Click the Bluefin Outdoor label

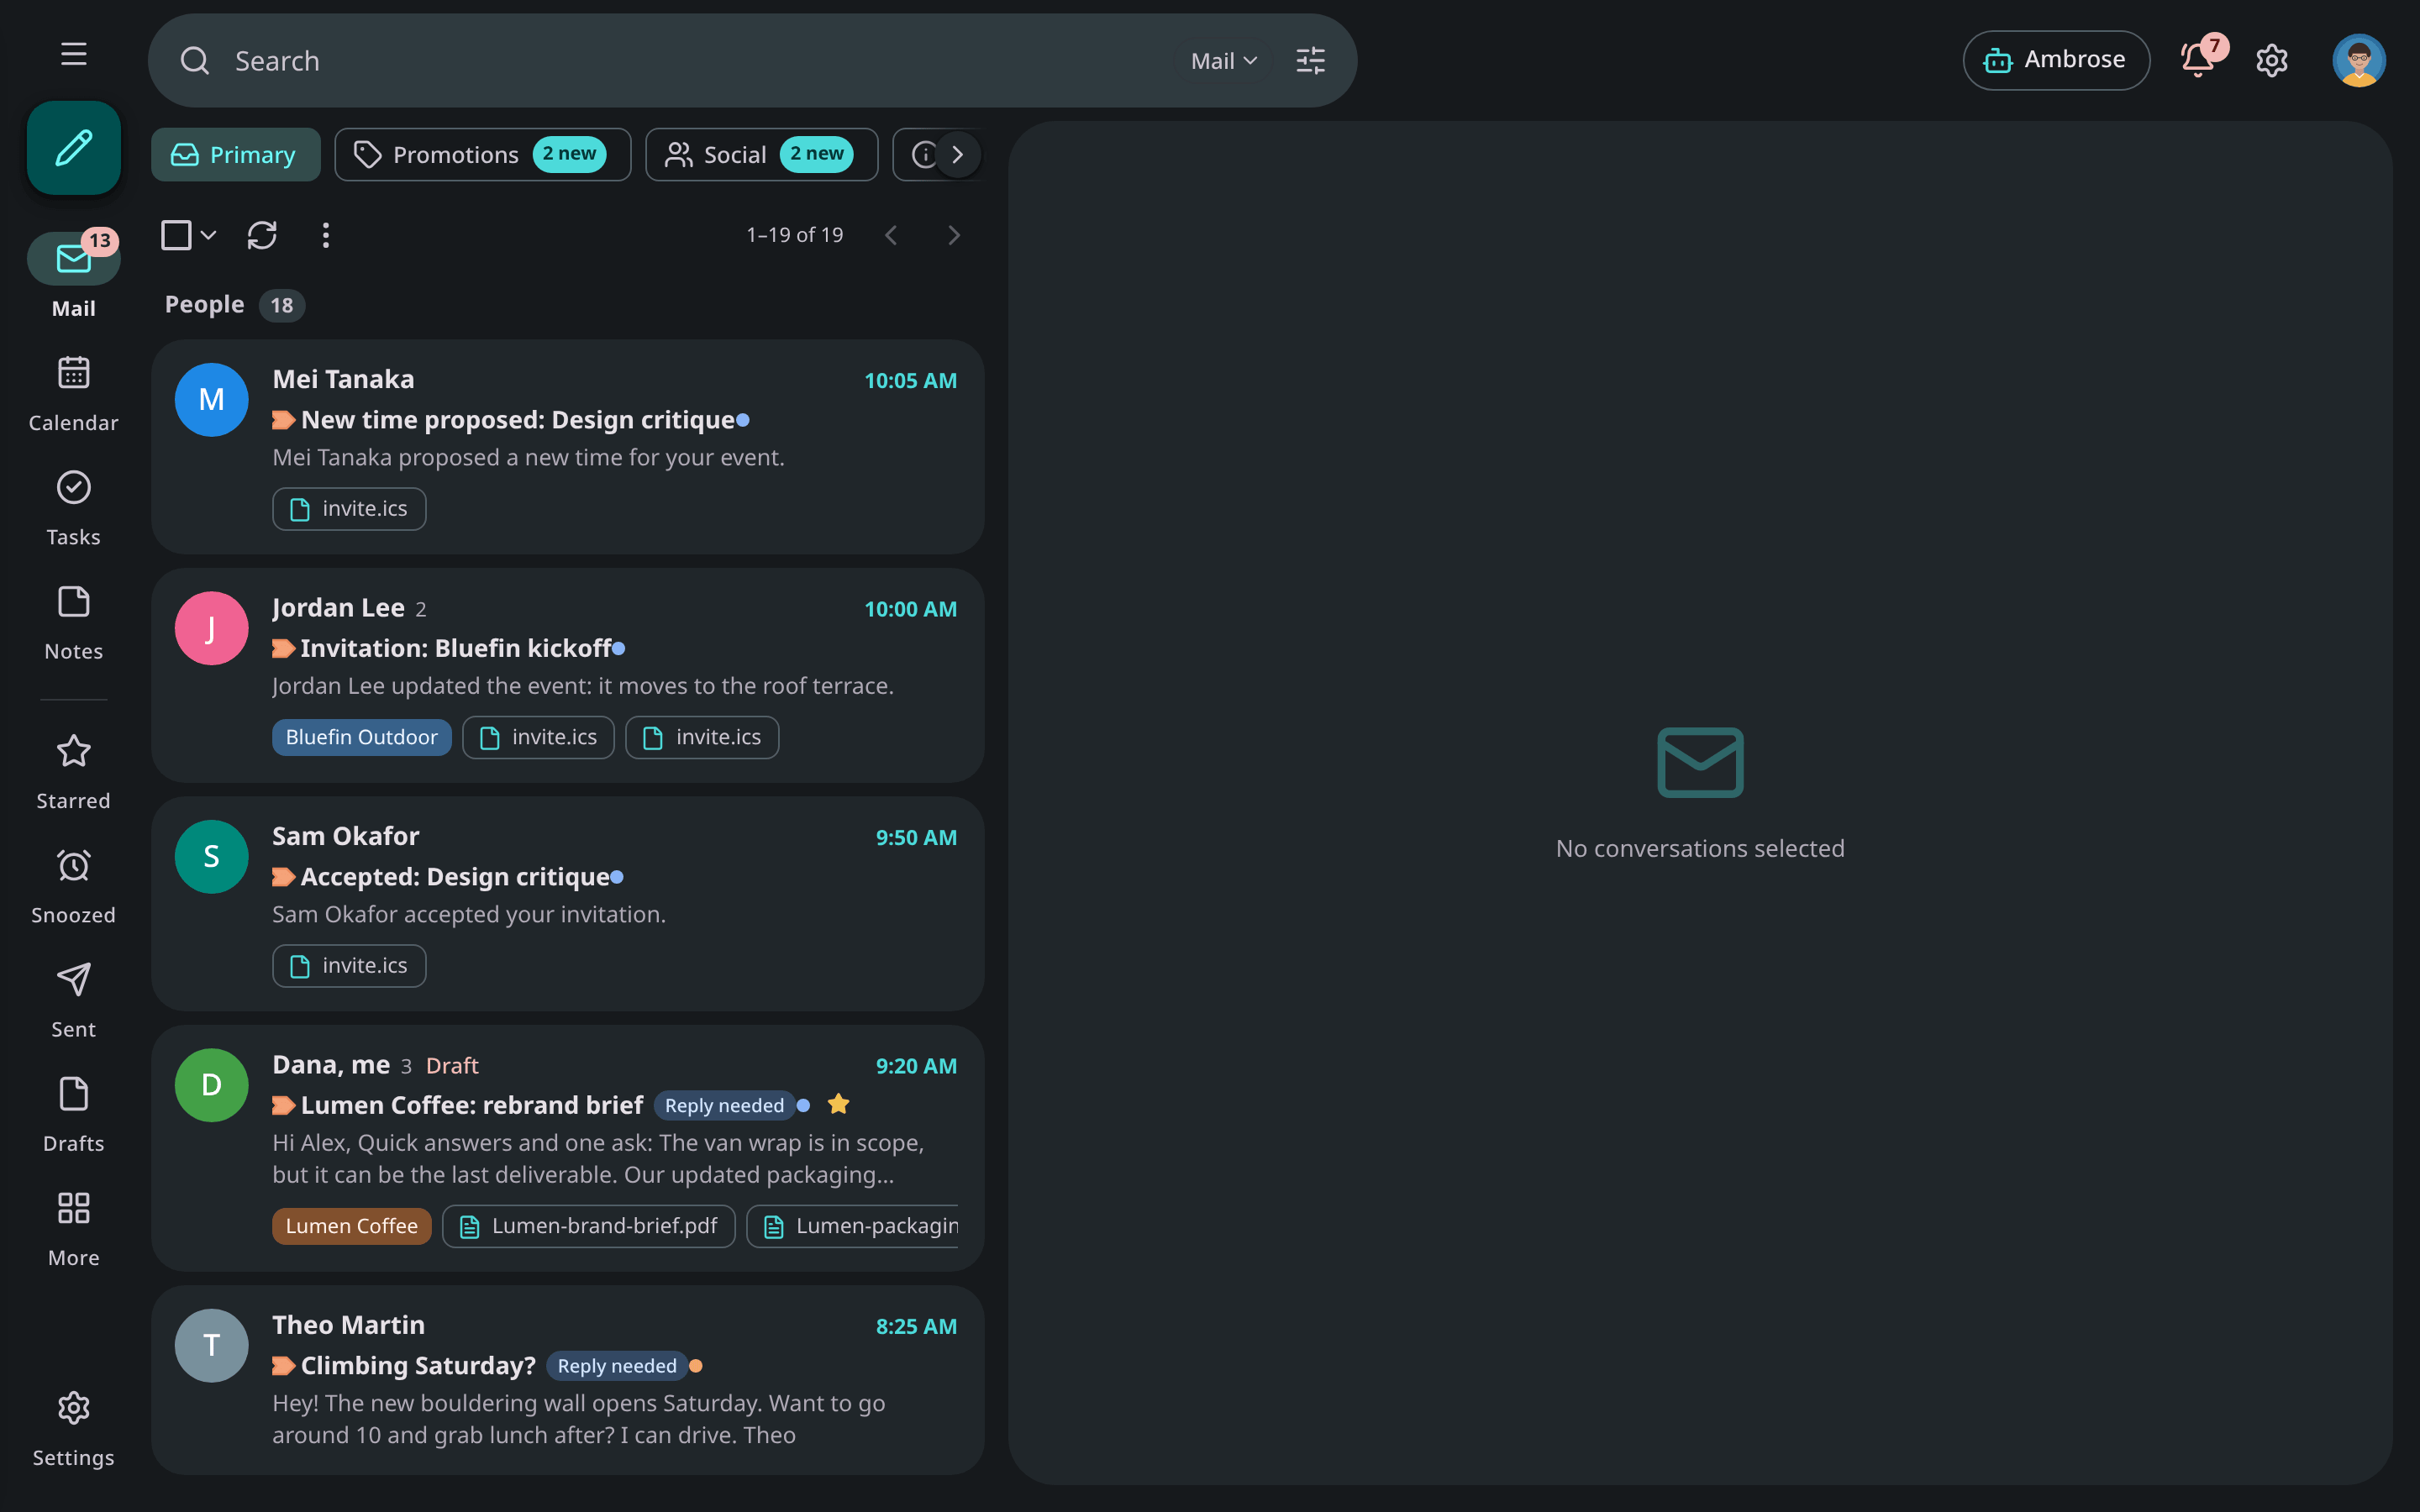coord(361,737)
